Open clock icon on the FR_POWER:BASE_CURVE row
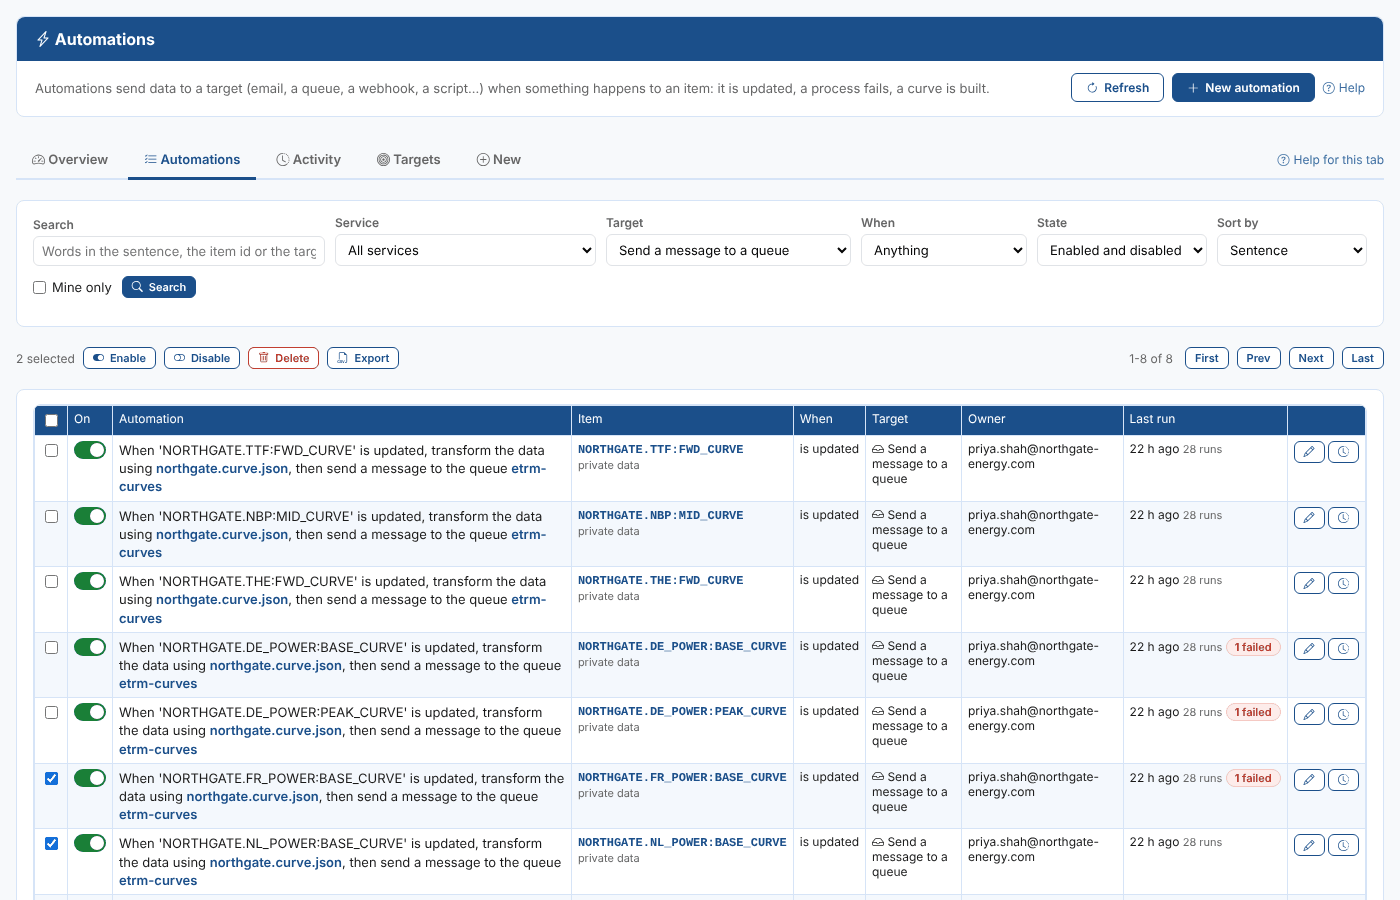This screenshot has height=900, width=1400. 1343,780
